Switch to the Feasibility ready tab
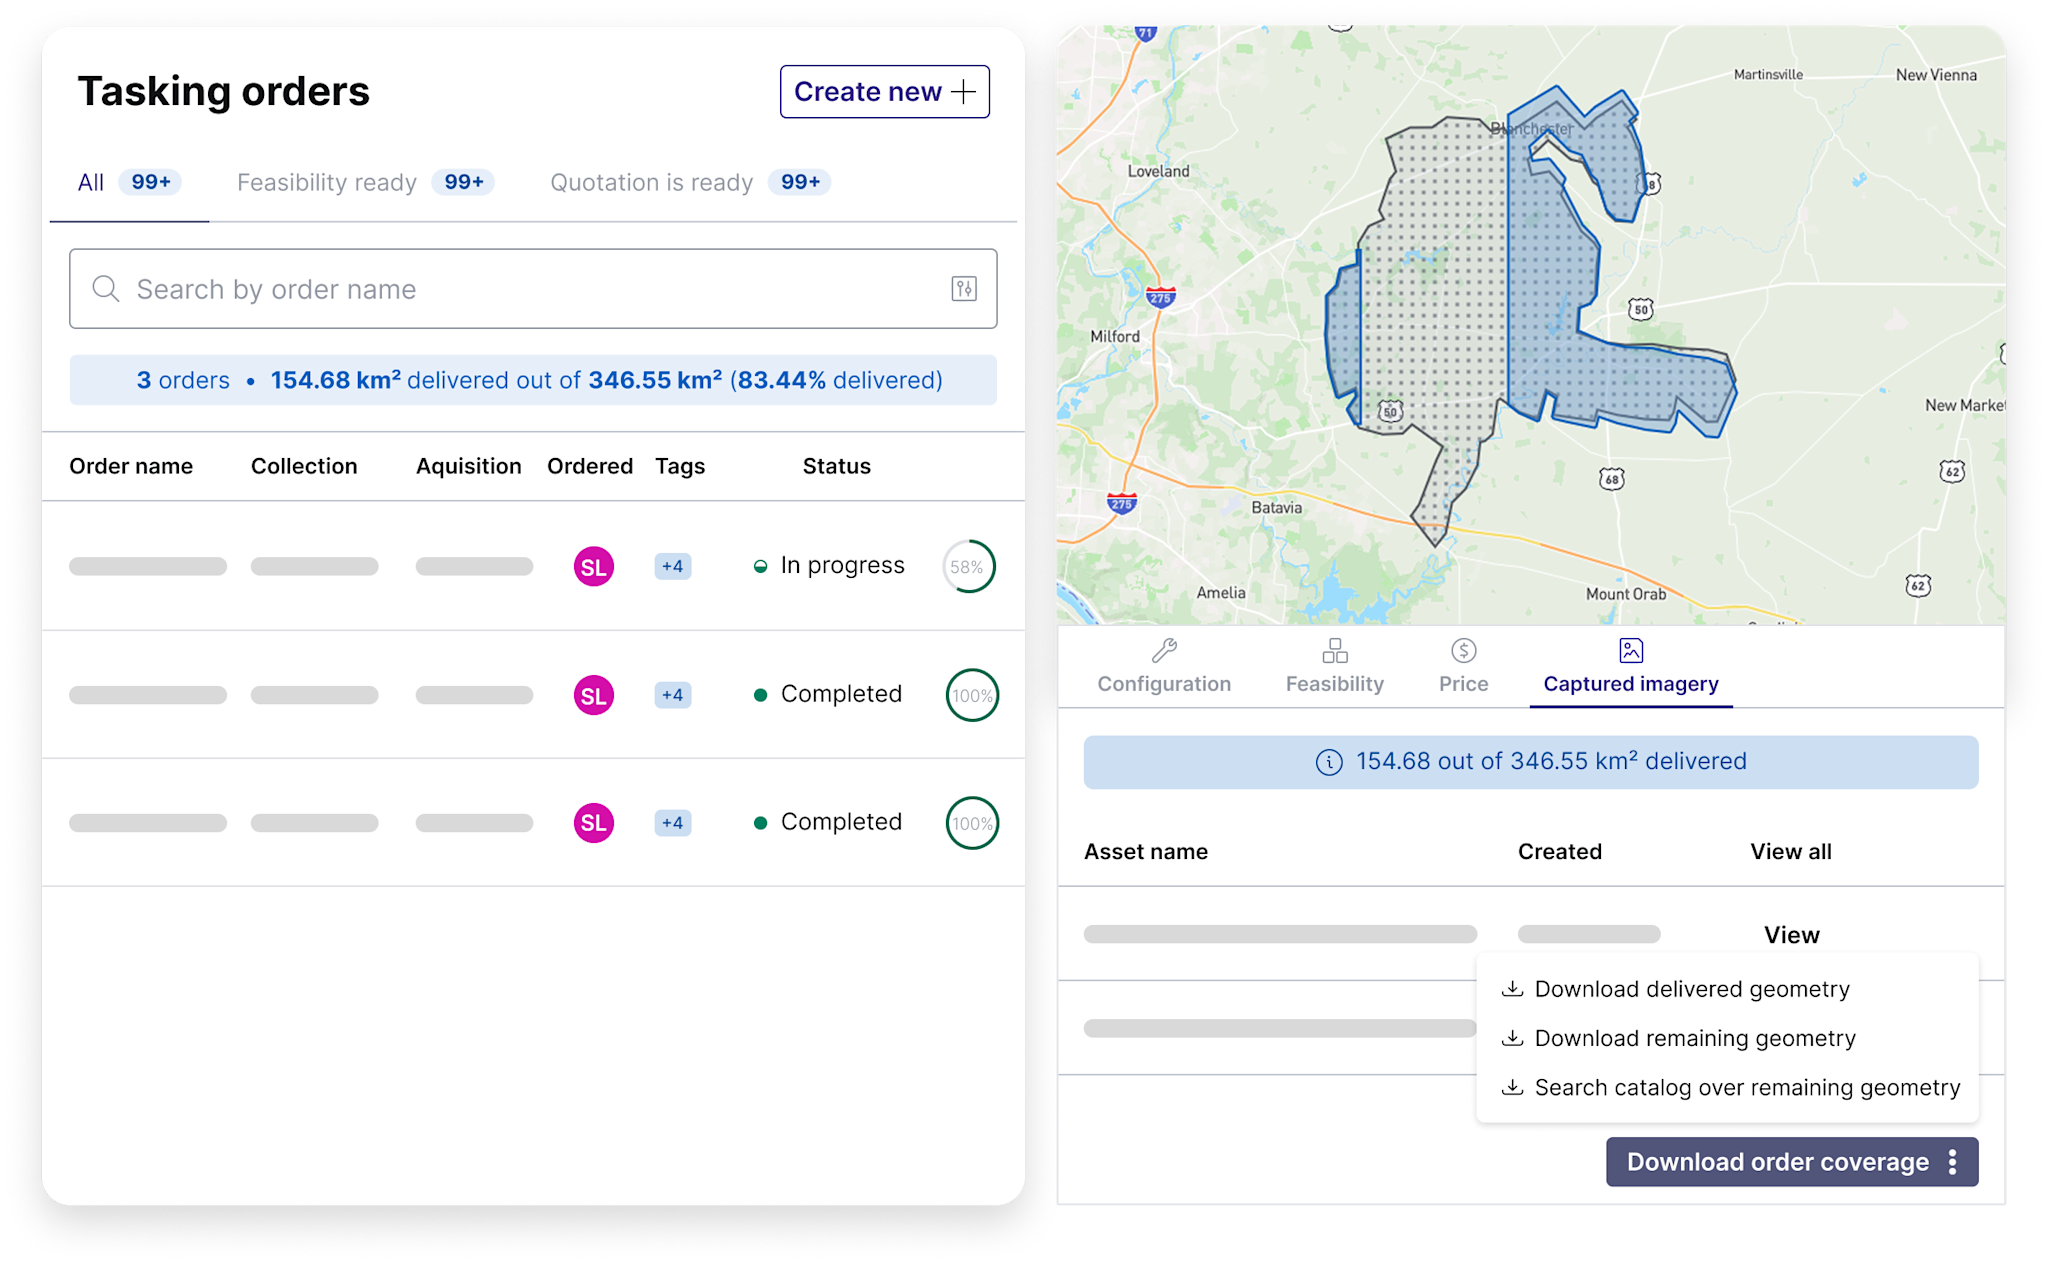This screenshot has width=2048, height=1264. [326, 182]
